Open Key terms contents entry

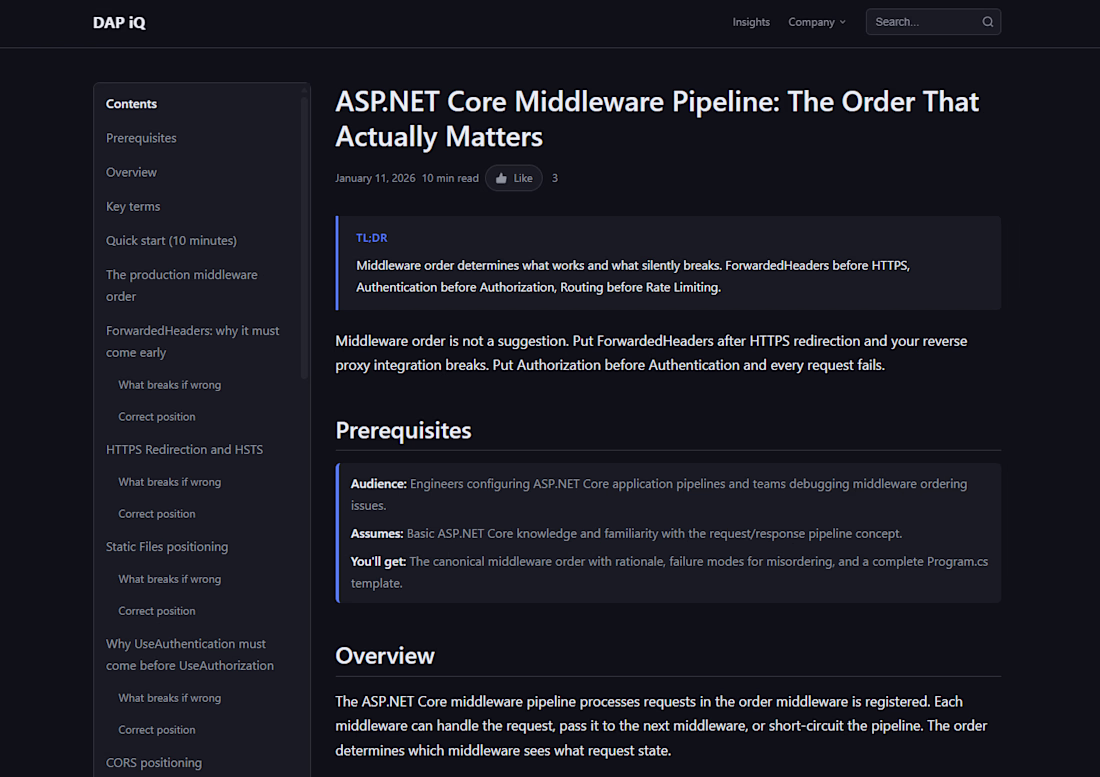pyautogui.click(x=133, y=206)
